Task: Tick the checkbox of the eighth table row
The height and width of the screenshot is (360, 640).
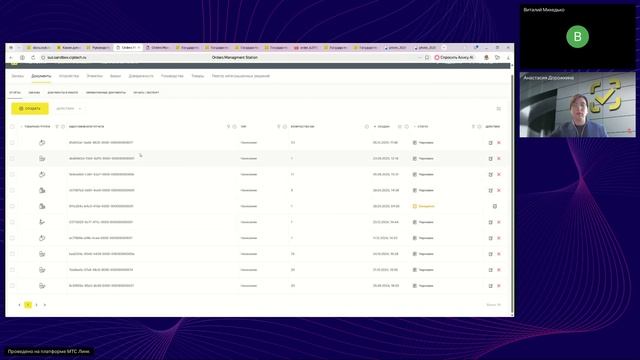Action: click(12, 254)
